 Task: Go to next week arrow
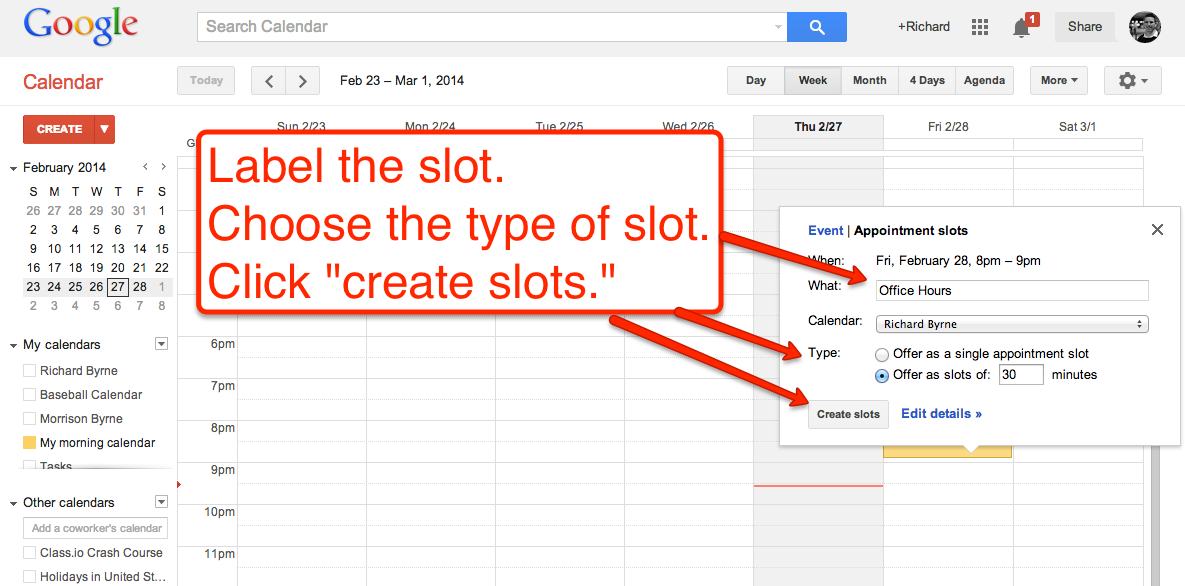click(x=303, y=81)
